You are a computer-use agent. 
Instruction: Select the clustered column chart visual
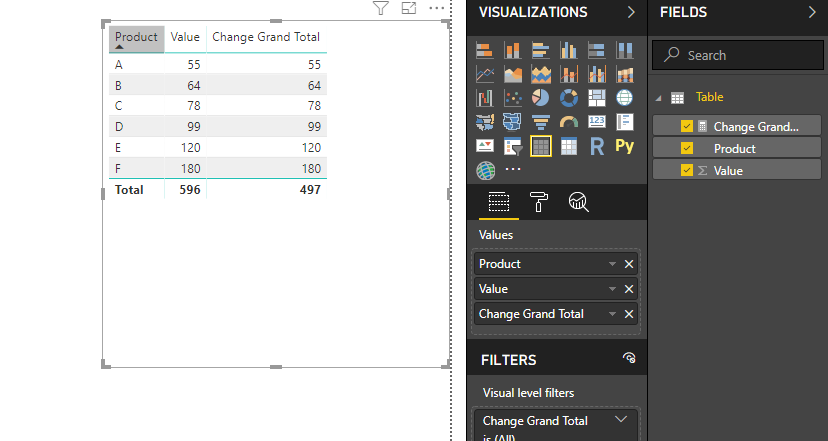(569, 51)
